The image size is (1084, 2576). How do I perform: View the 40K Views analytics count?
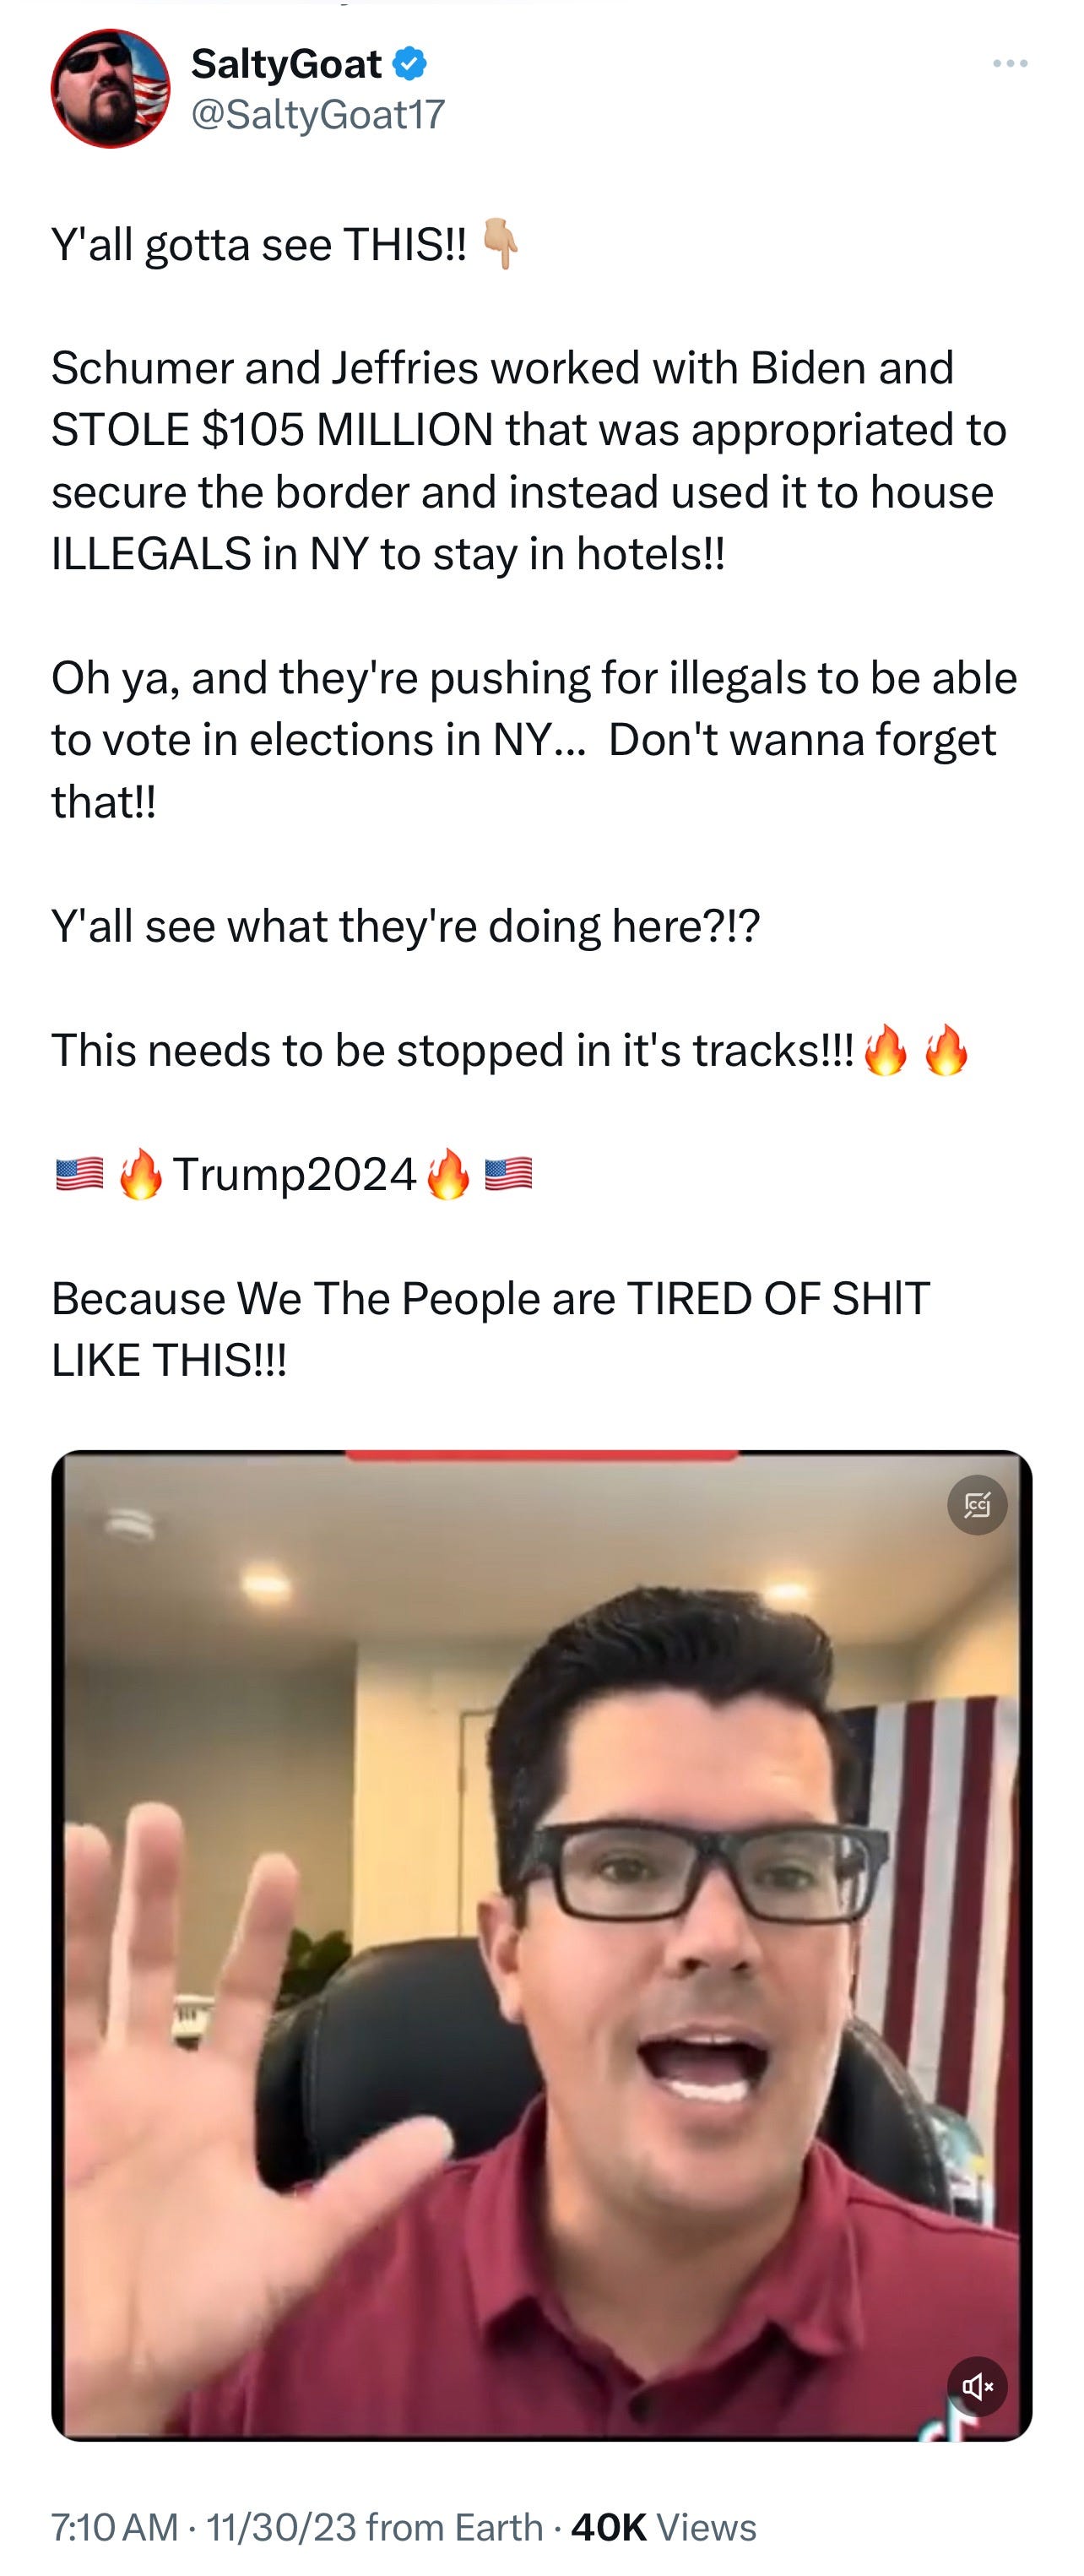point(663,2527)
